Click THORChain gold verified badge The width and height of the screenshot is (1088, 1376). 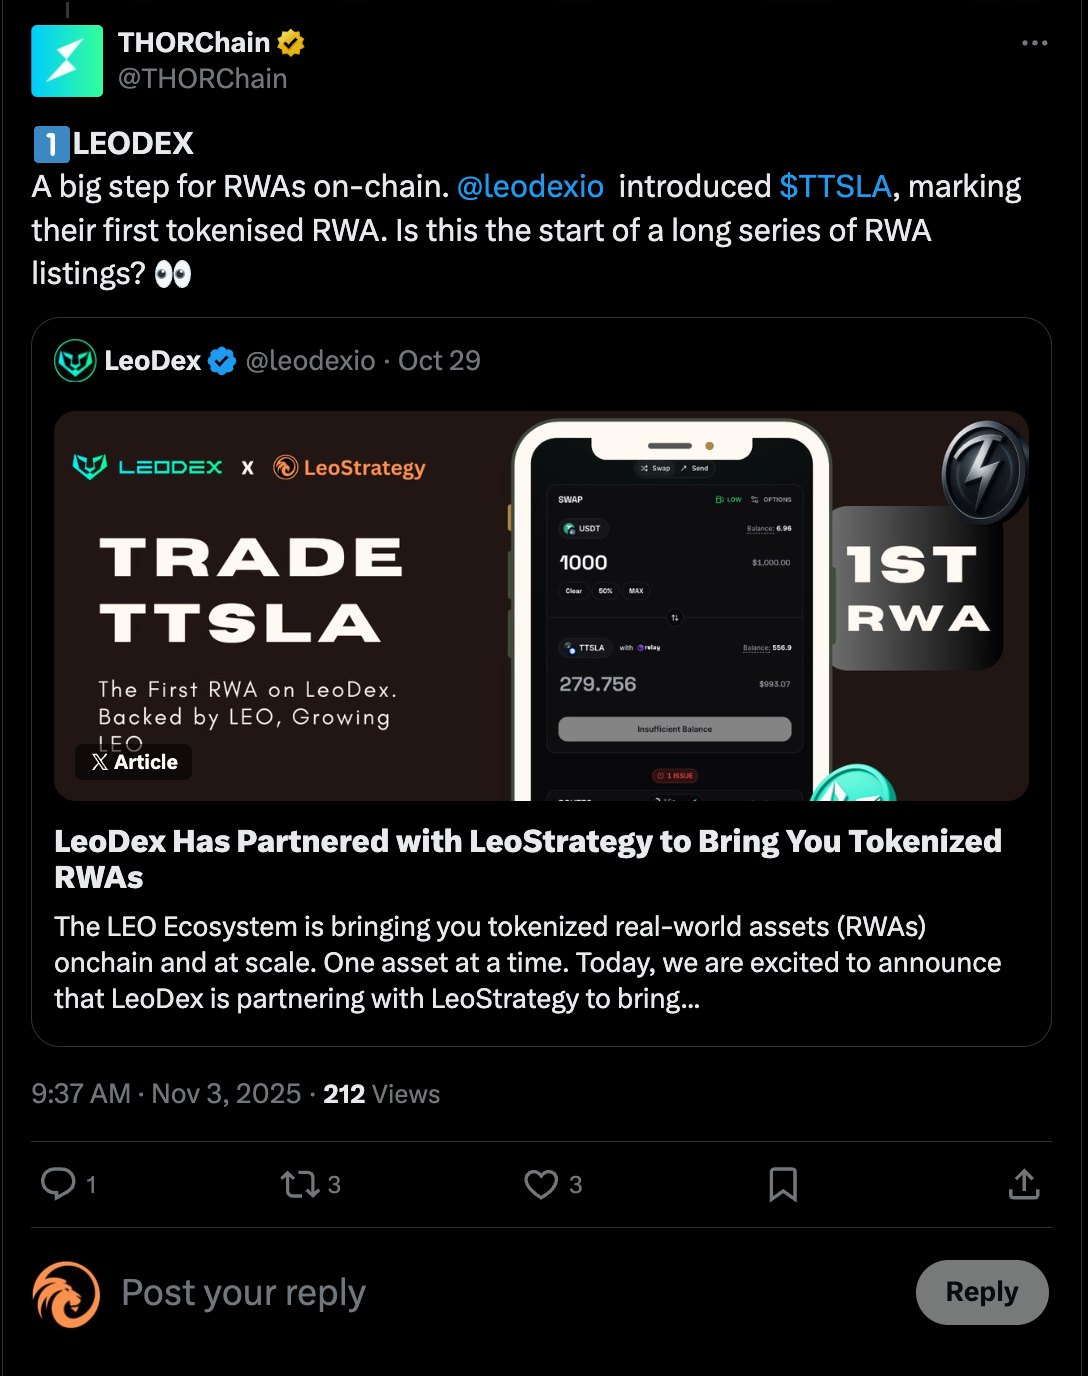click(x=291, y=43)
